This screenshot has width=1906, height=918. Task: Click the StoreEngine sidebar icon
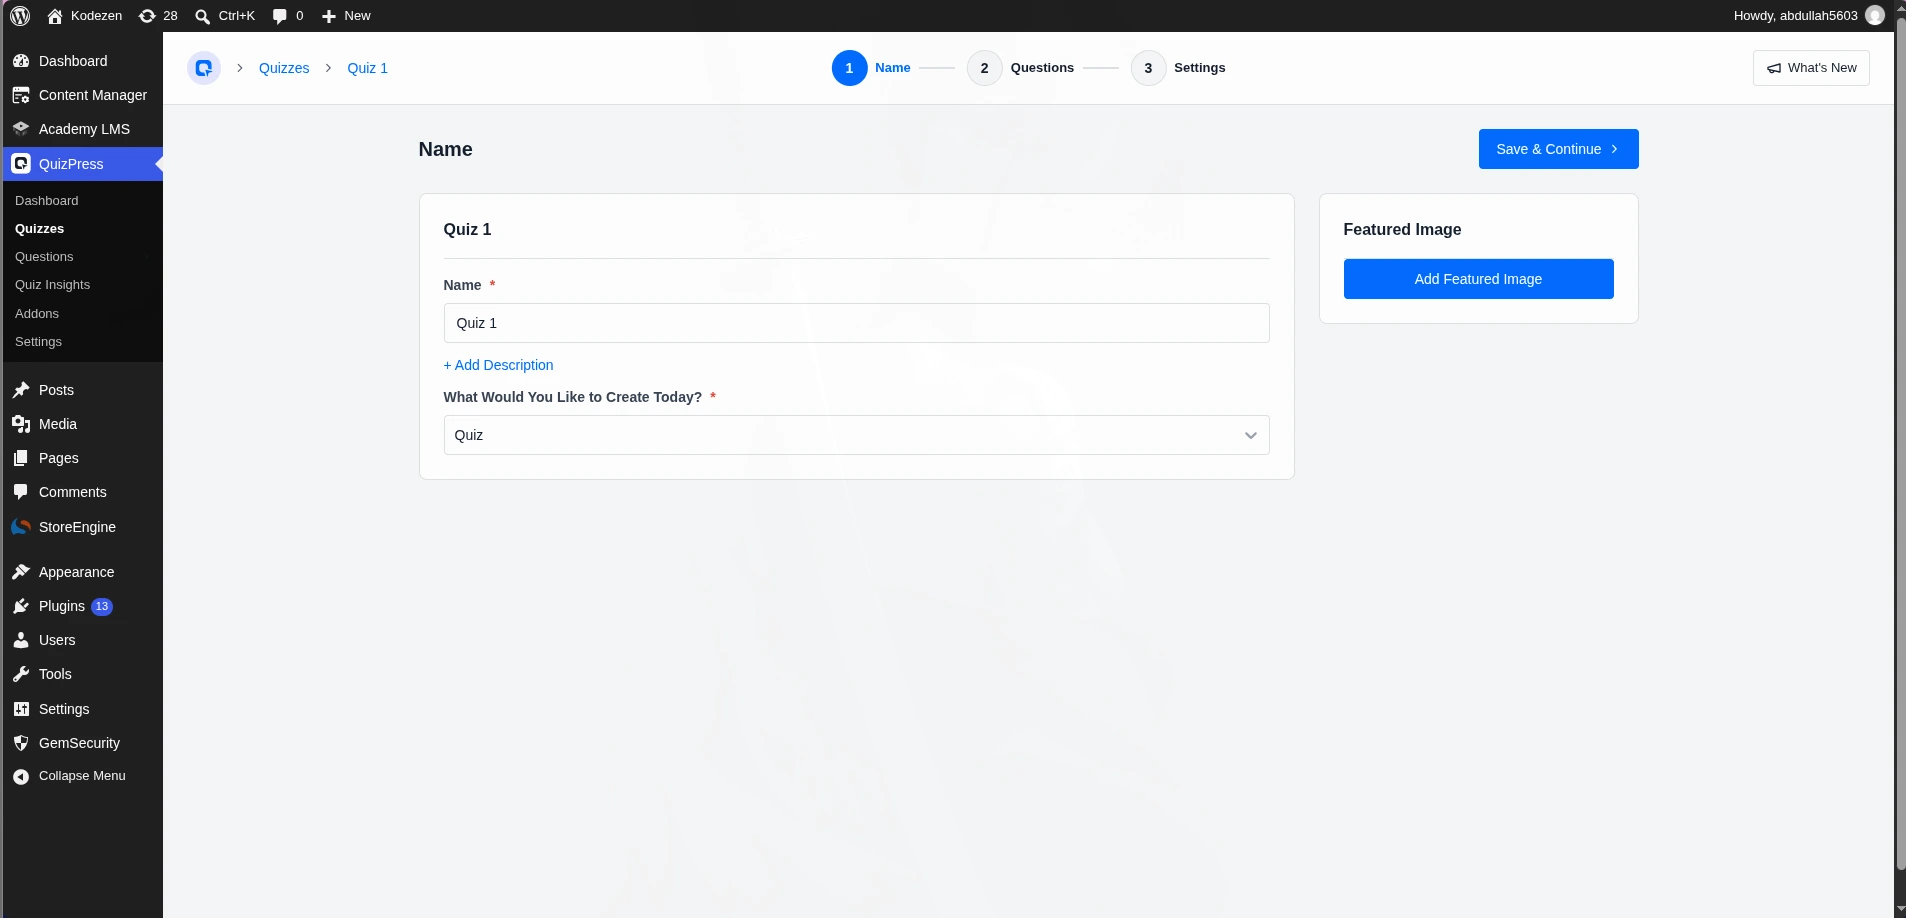click(x=21, y=527)
